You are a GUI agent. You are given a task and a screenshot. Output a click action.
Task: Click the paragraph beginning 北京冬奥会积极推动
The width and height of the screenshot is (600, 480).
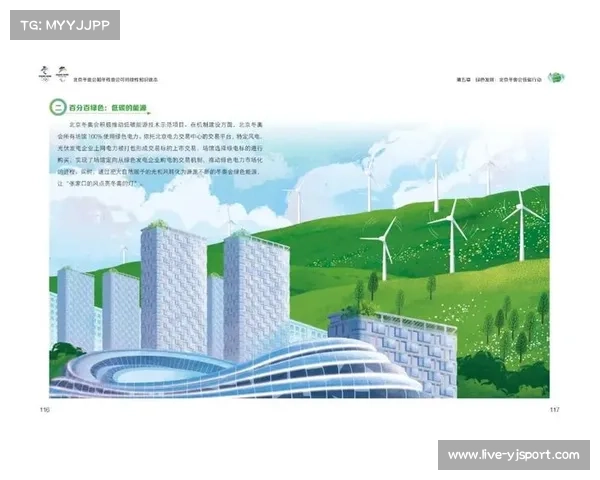160,154
